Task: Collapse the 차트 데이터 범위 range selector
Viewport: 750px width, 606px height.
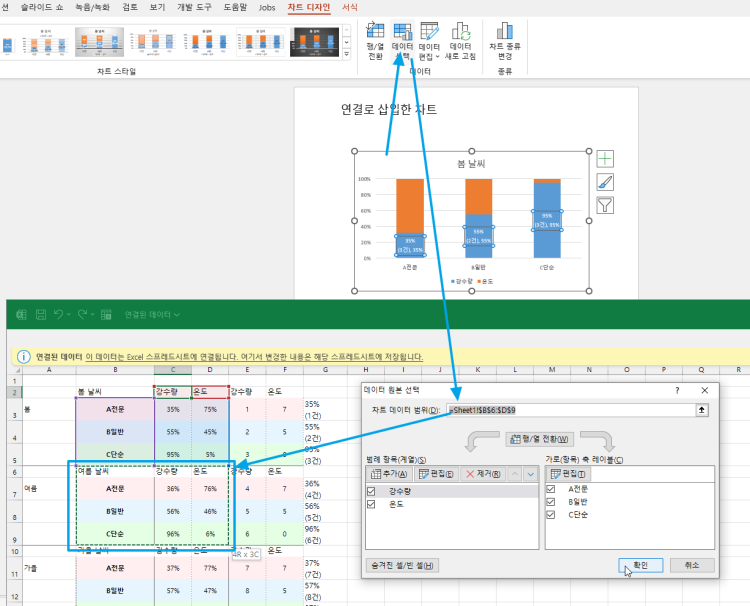Action: click(702, 410)
